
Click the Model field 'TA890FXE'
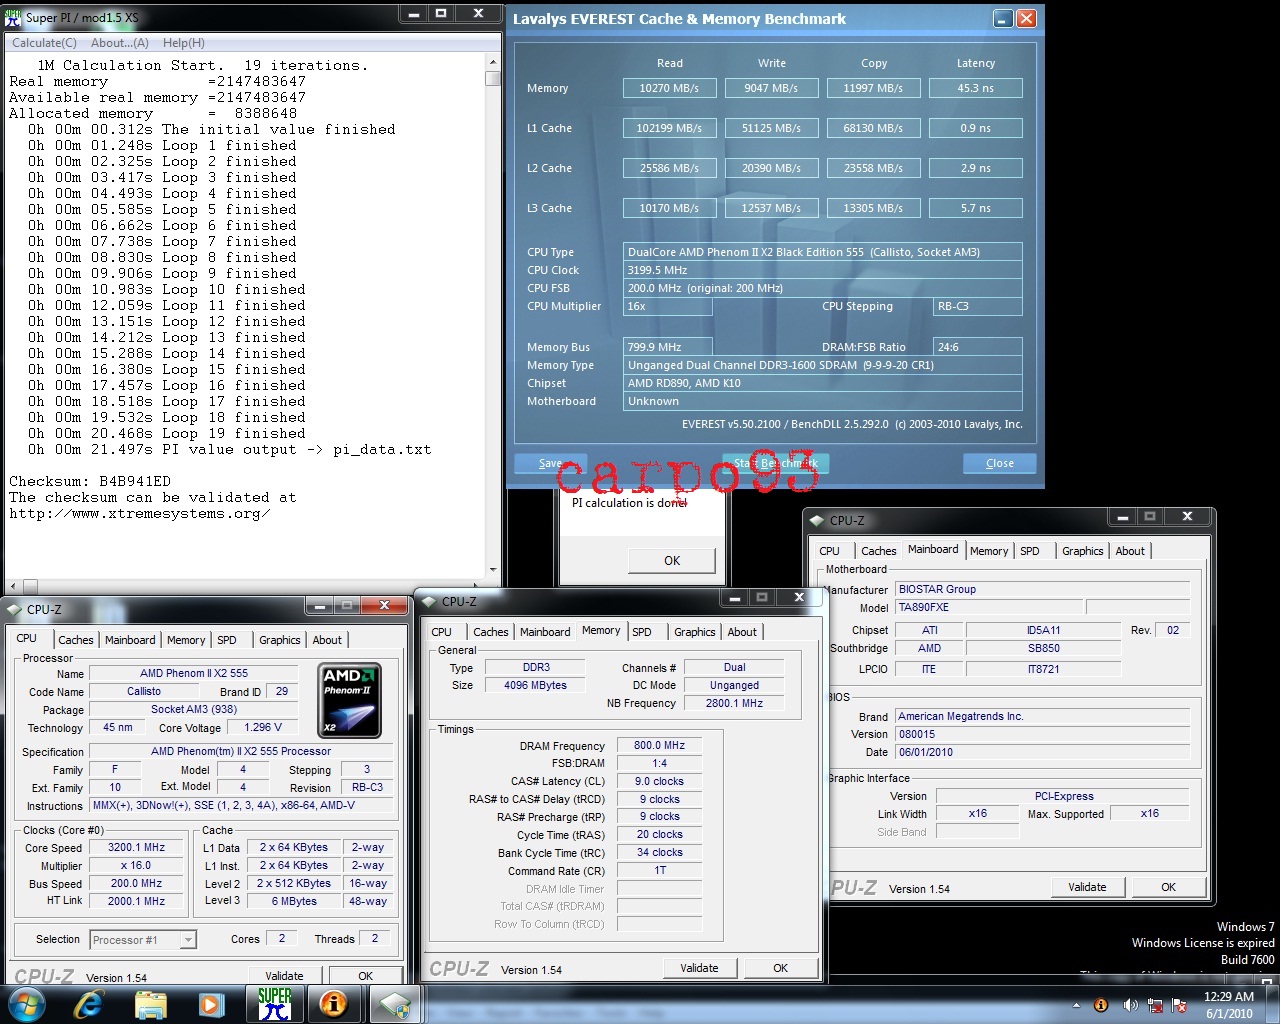coord(989,607)
